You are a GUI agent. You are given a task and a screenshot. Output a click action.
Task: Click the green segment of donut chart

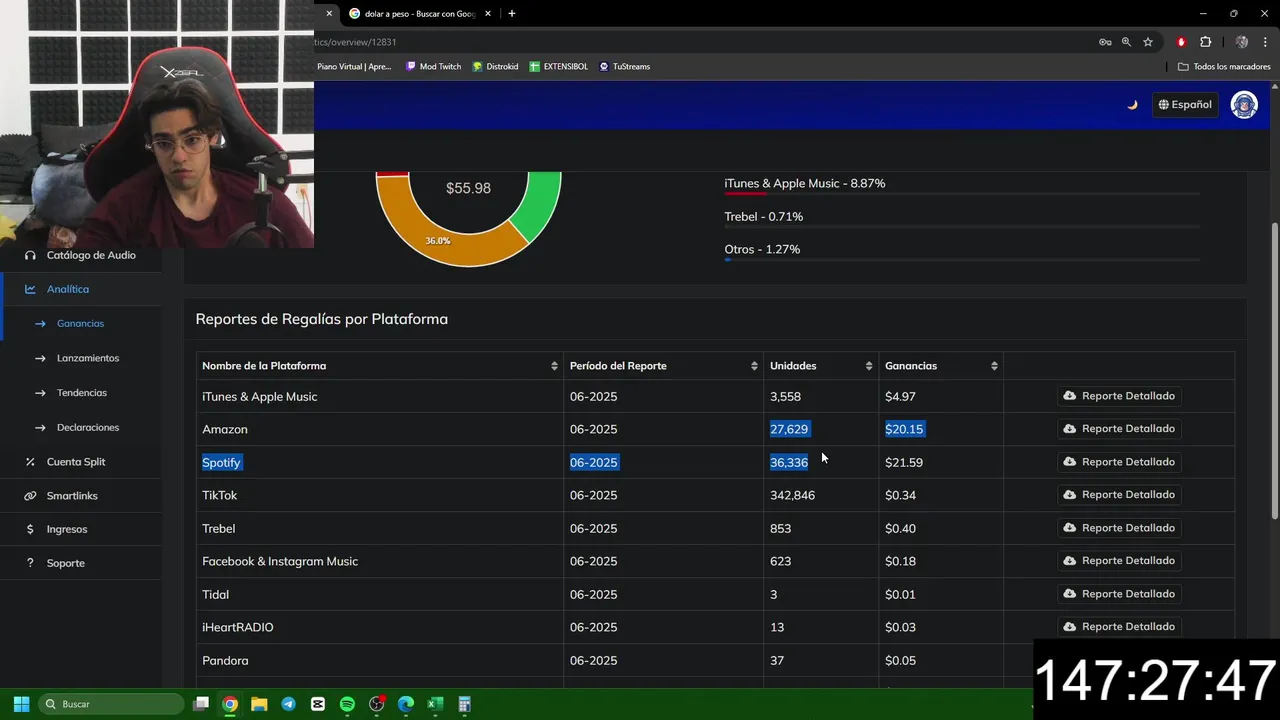point(540,205)
